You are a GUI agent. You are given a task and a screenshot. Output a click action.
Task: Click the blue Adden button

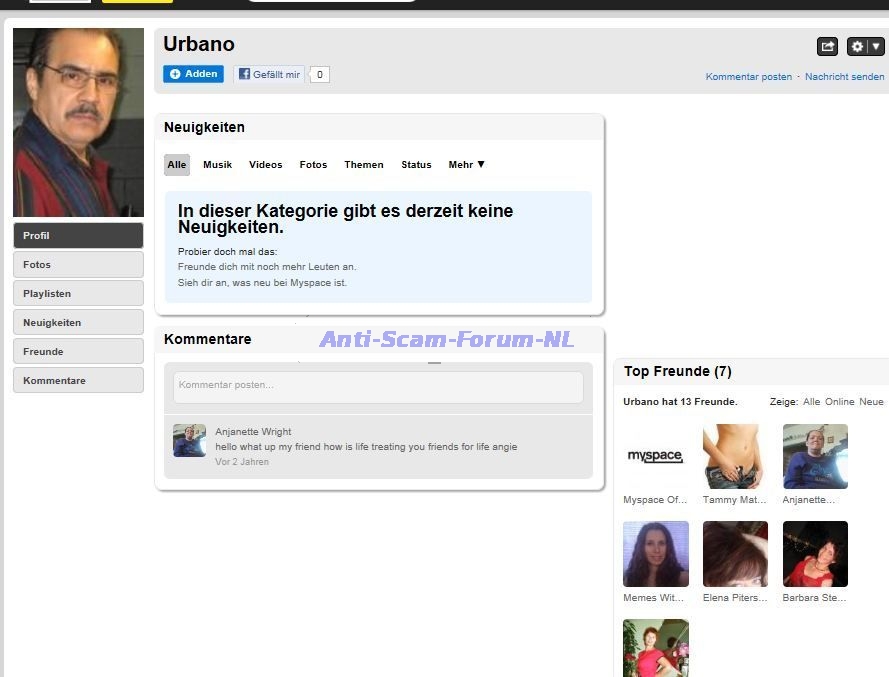click(193, 74)
